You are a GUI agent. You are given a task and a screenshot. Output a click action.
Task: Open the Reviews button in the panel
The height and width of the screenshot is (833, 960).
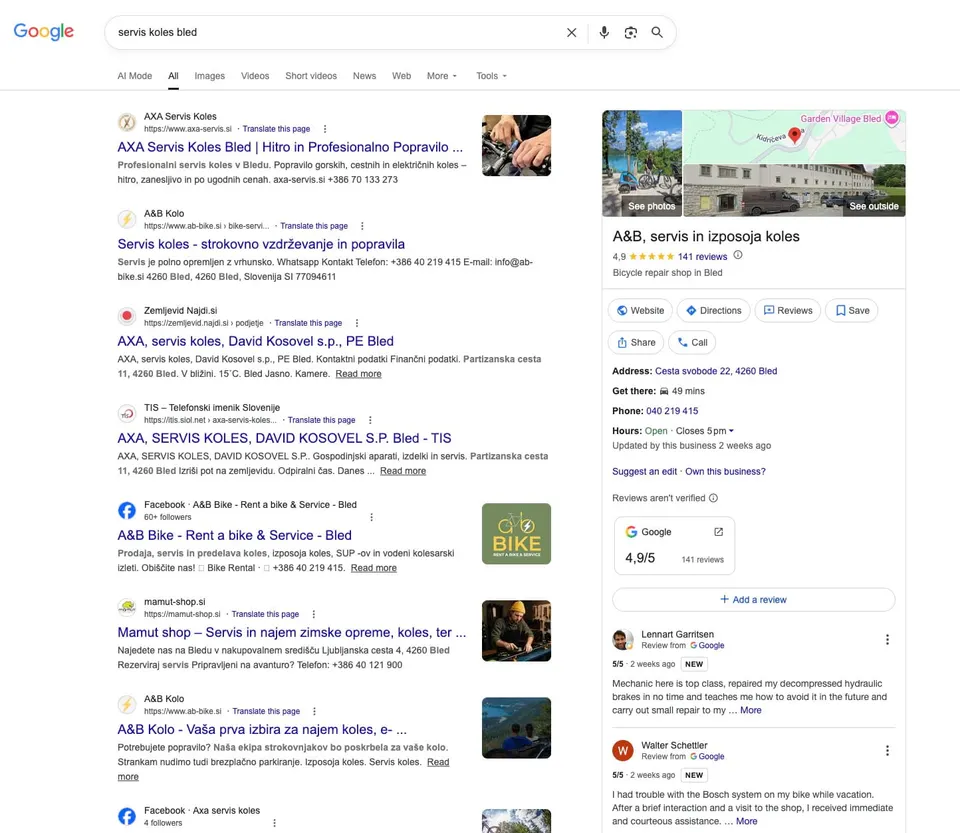[788, 311]
